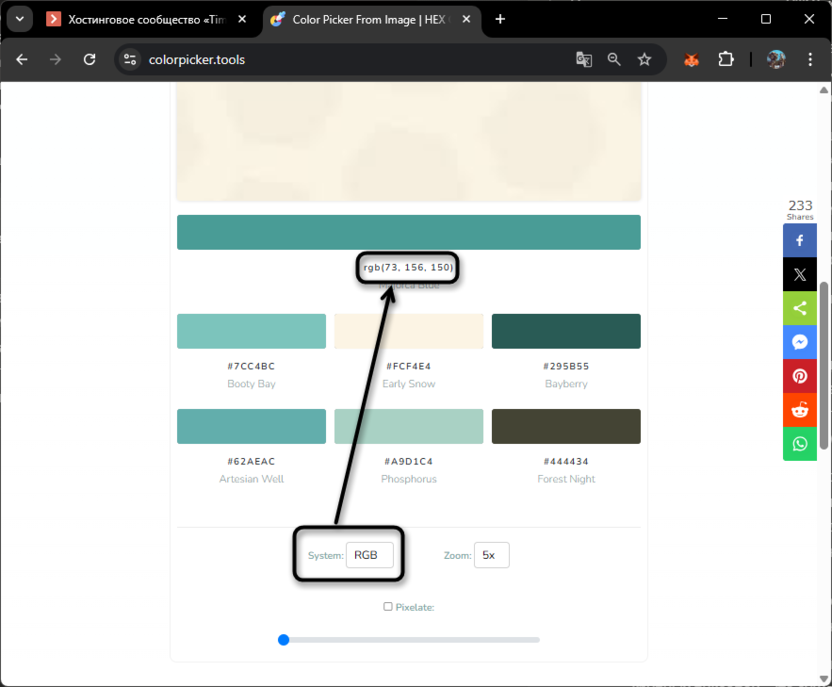Reload the colorpicker.tools page
The height and width of the screenshot is (687, 832).
tap(90, 59)
